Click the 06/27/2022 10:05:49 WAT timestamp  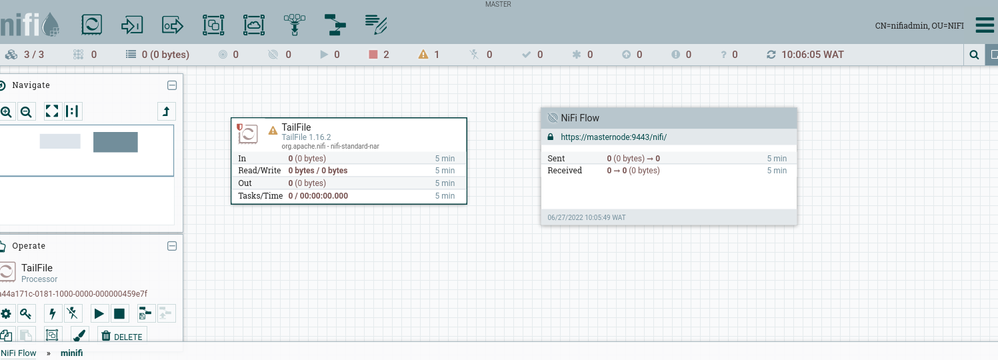pyautogui.click(x=586, y=218)
